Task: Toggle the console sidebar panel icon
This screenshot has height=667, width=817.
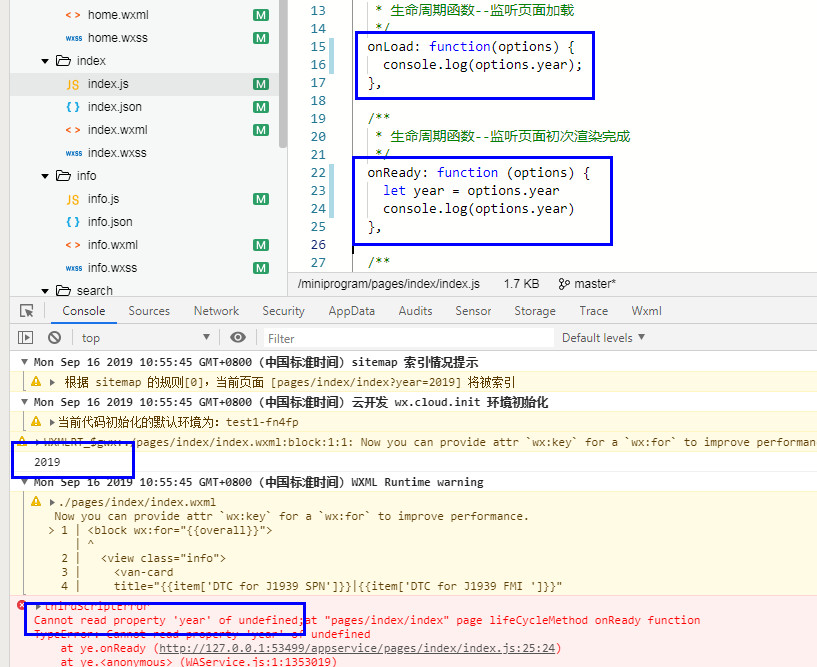Action: (25, 338)
